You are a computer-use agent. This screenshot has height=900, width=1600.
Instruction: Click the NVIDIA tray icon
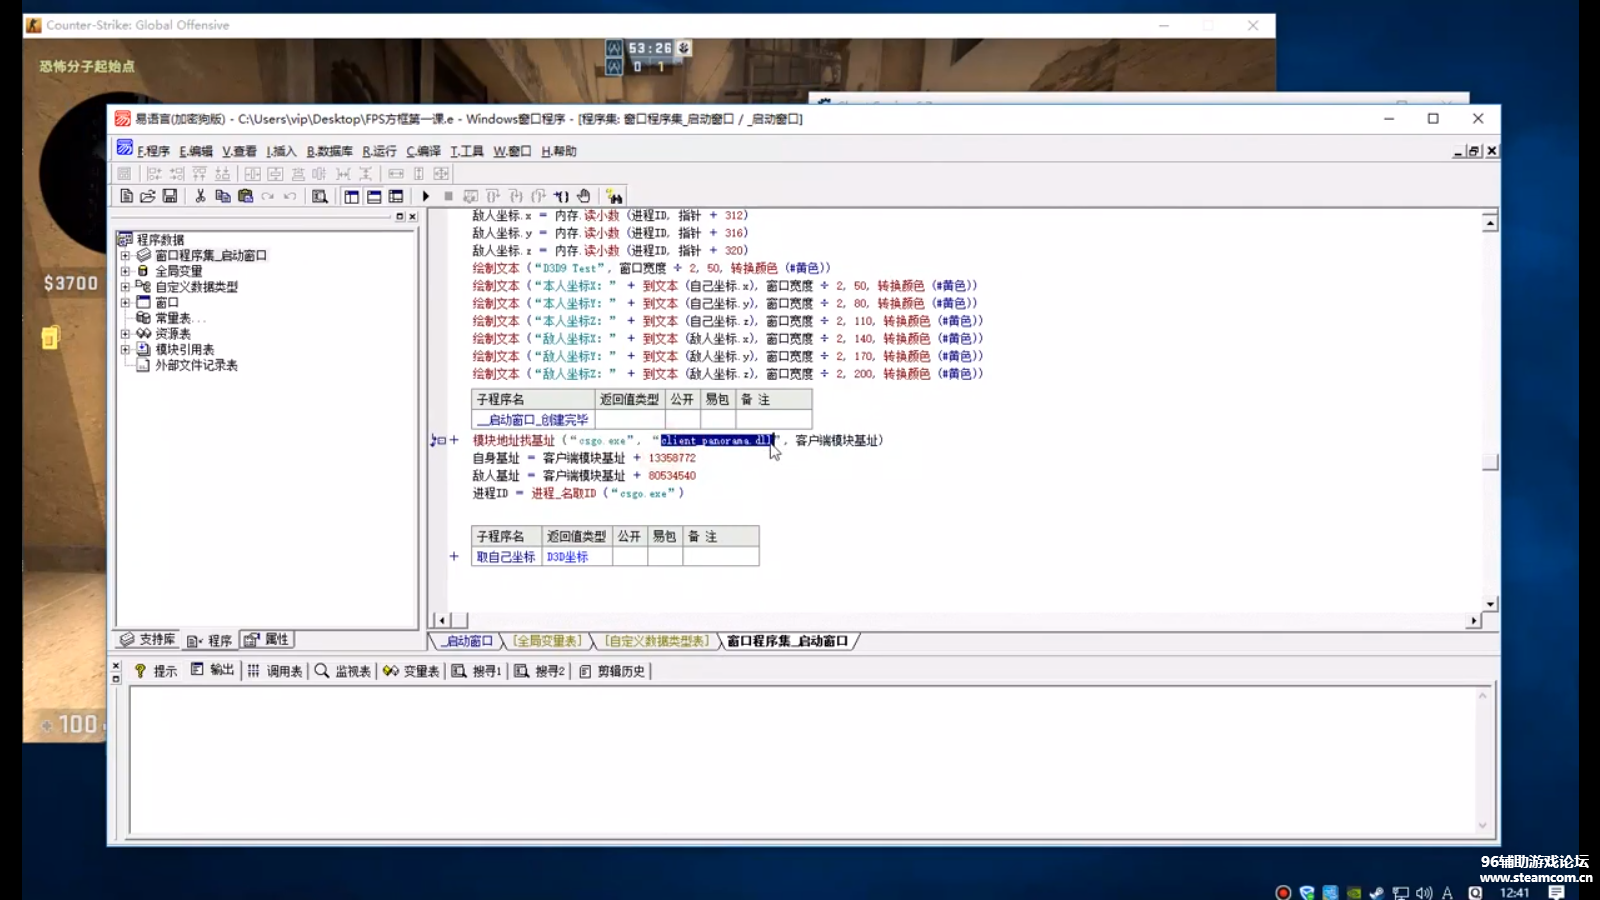coord(1354,893)
